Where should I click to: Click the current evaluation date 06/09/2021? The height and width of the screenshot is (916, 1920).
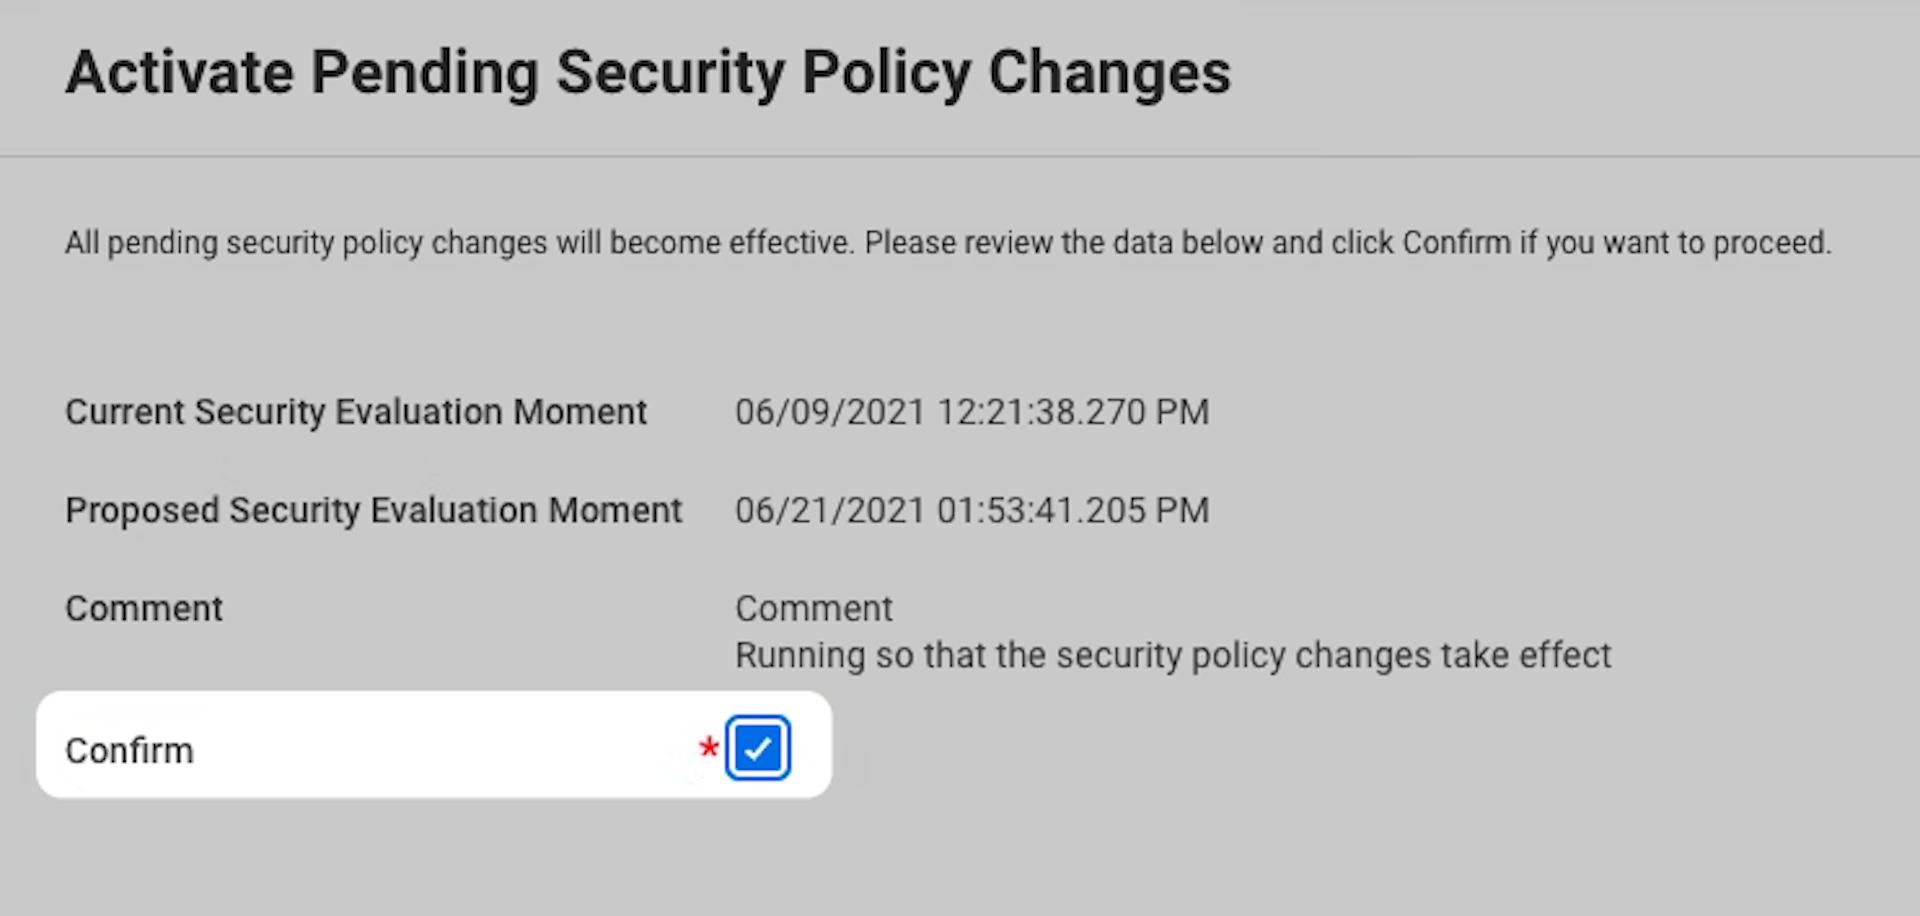point(830,412)
